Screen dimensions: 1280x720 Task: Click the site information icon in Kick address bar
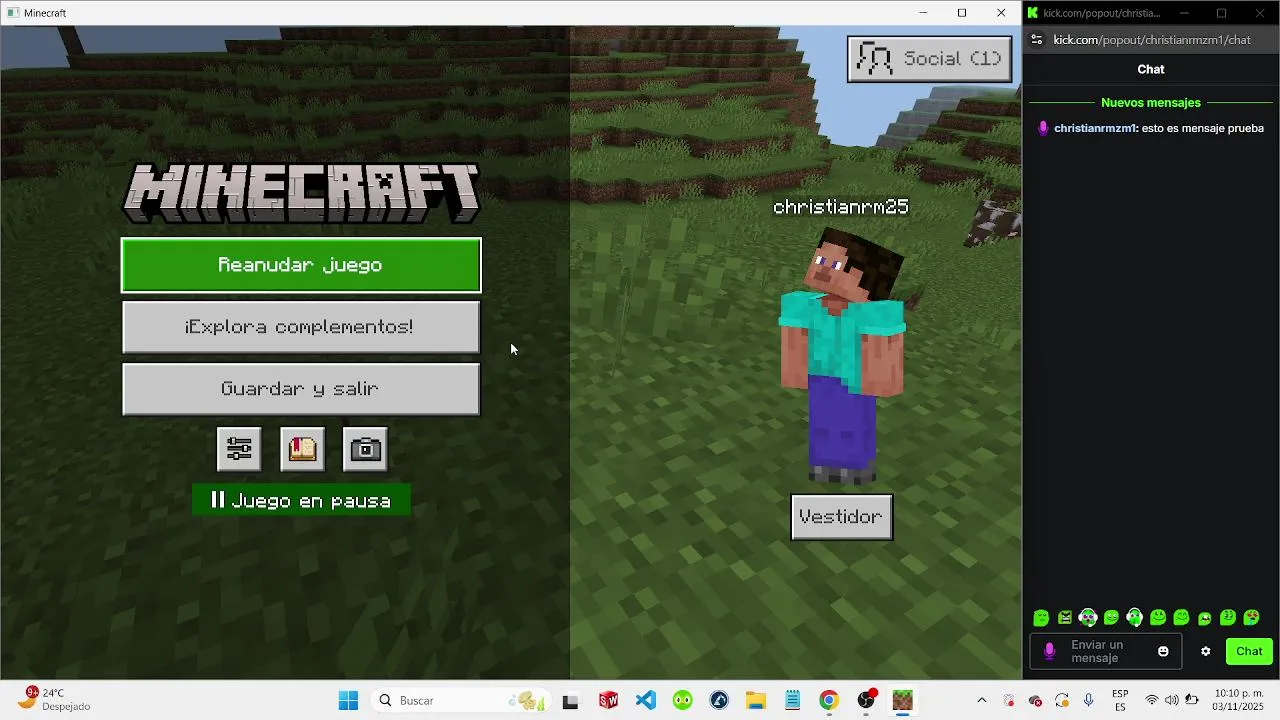point(1036,40)
